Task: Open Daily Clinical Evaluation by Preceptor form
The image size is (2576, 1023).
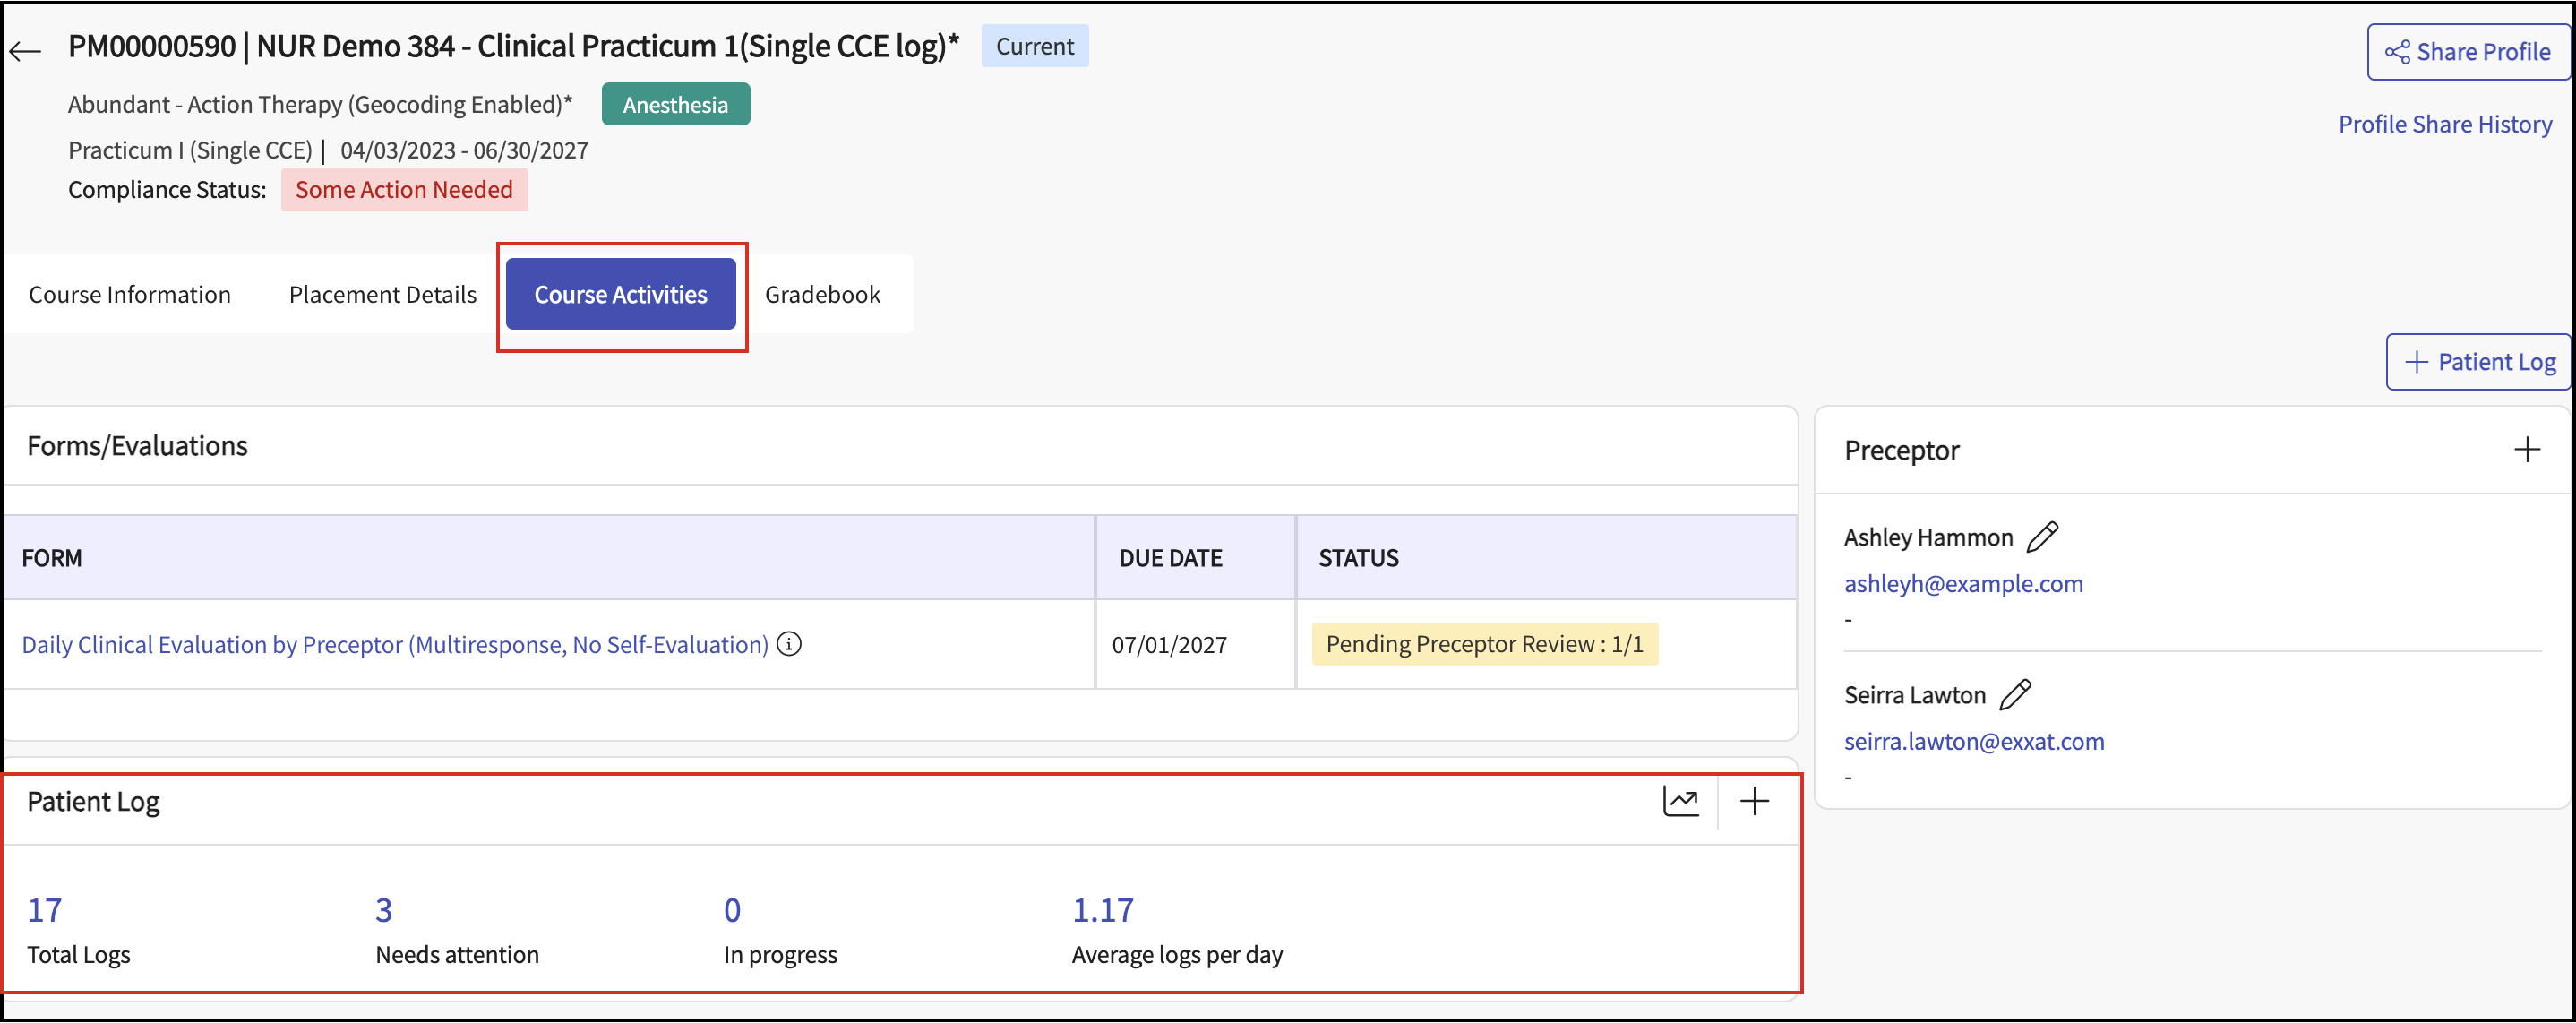Action: [395, 645]
